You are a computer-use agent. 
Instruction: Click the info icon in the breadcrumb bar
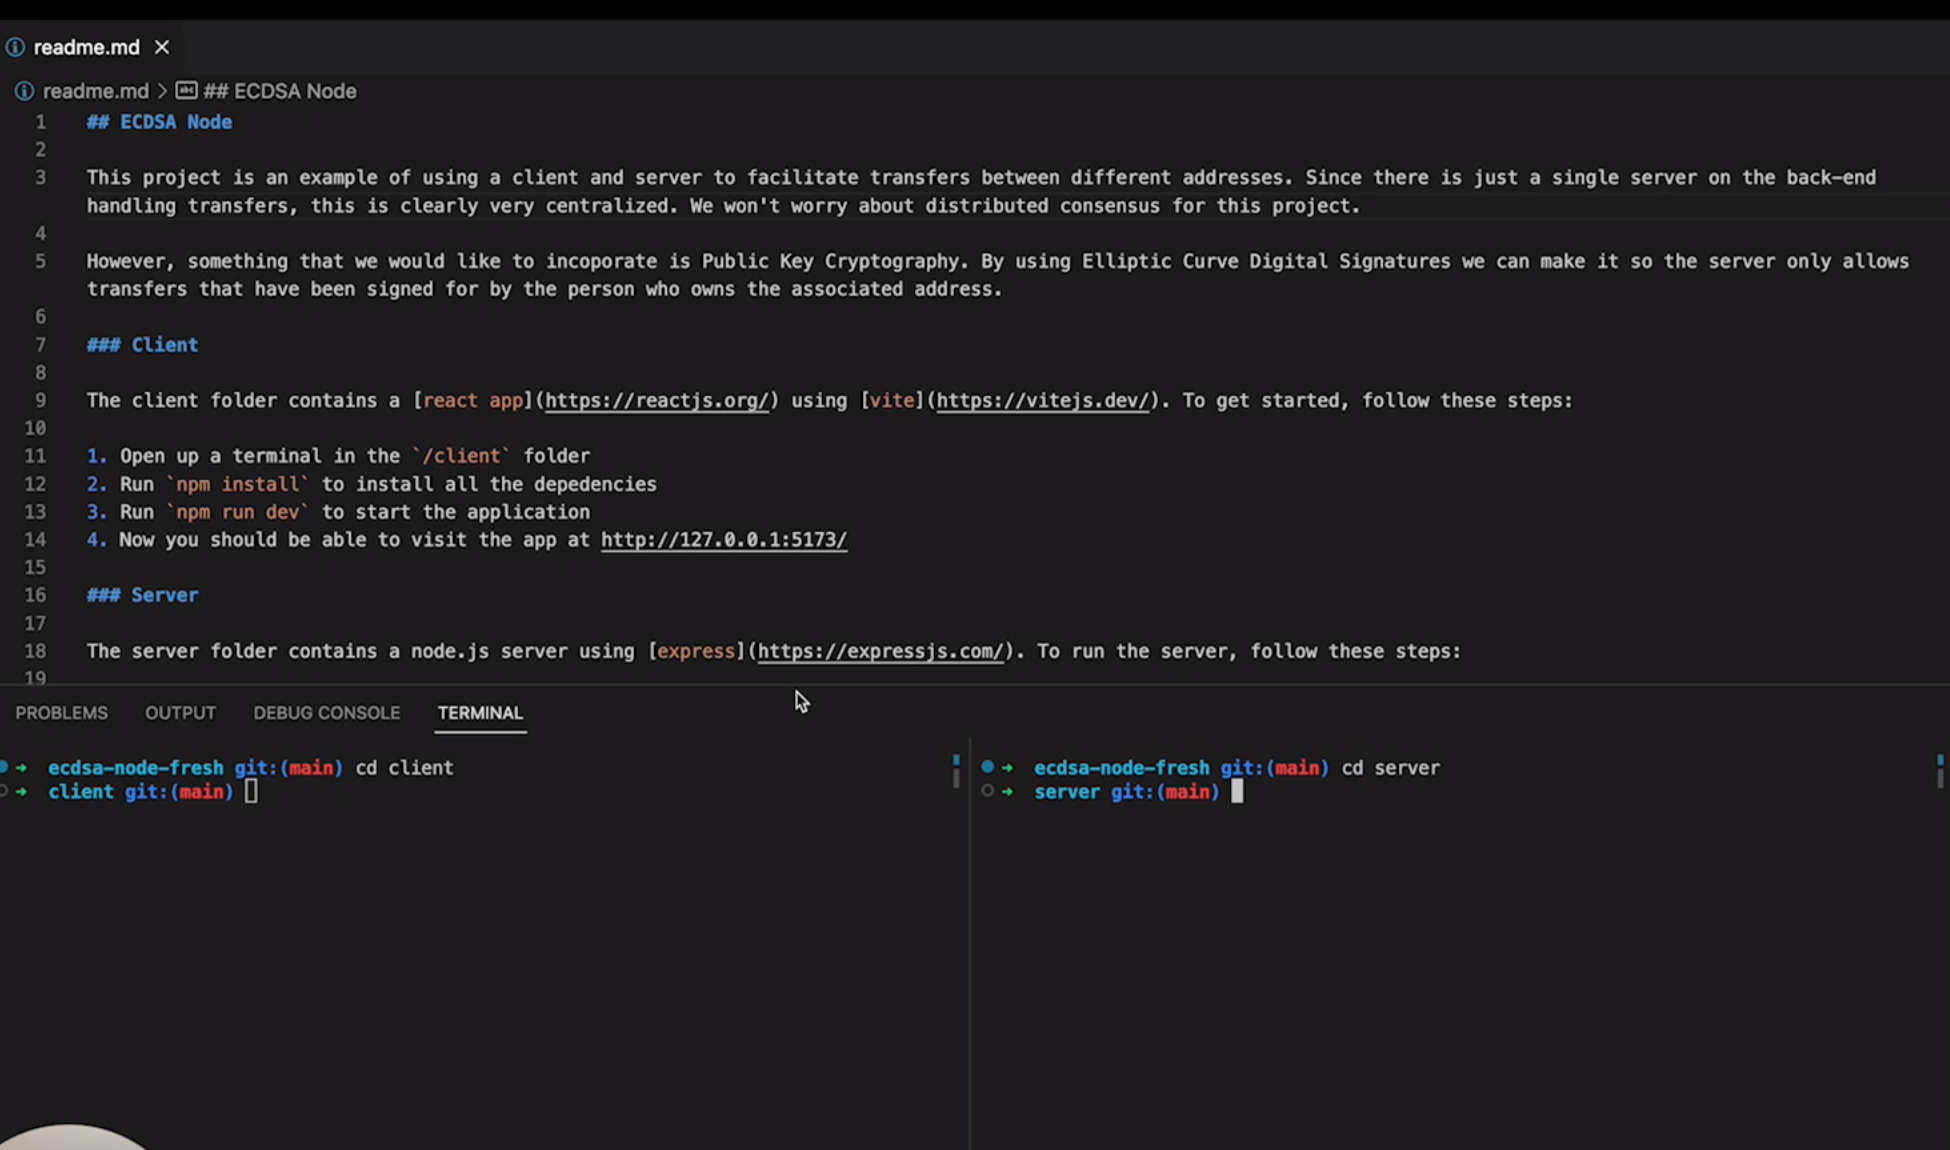click(24, 91)
